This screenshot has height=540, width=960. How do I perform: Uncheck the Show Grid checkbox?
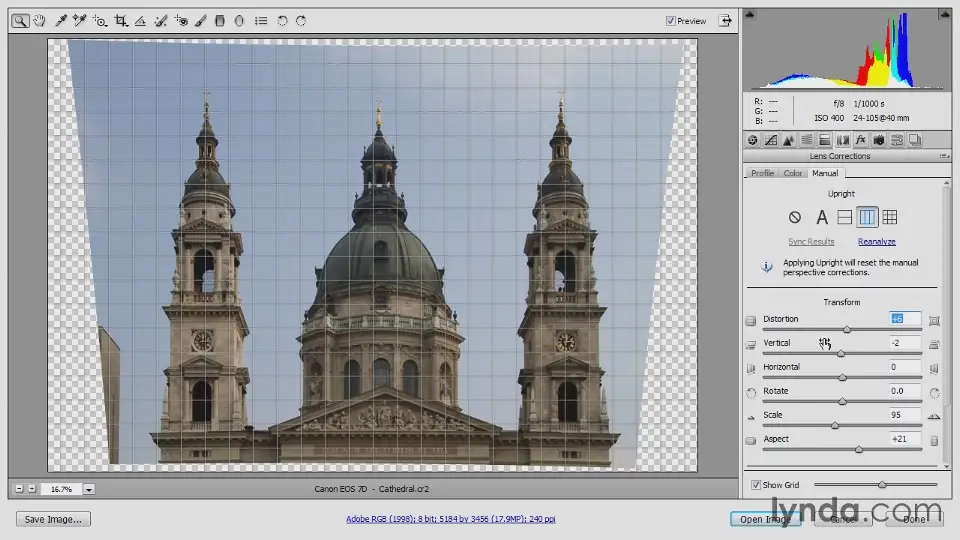click(x=756, y=485)
